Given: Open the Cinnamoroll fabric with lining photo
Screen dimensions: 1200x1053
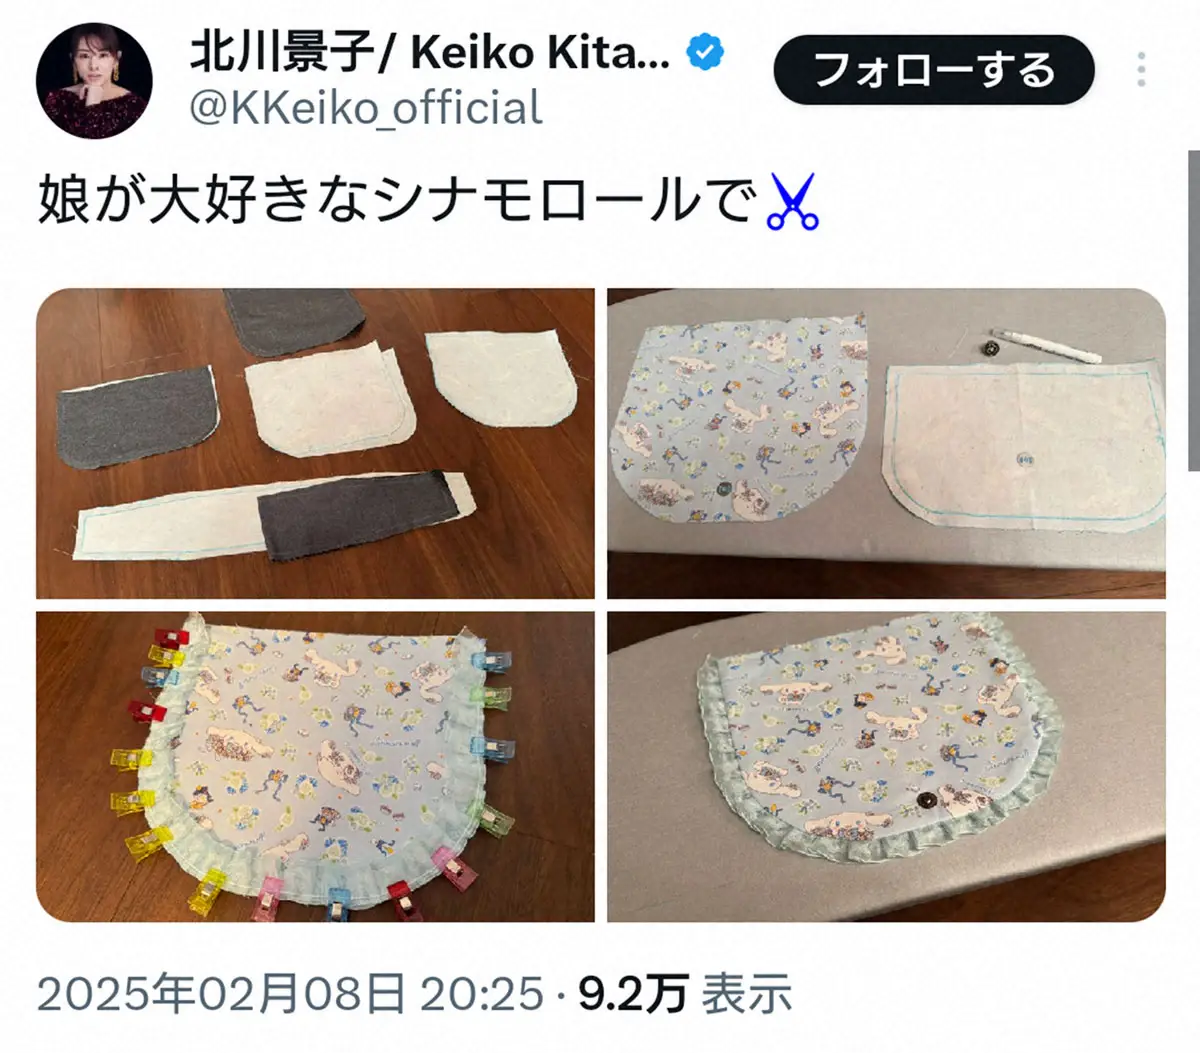Looking at the screenshot, I should [x=886, y=444].
